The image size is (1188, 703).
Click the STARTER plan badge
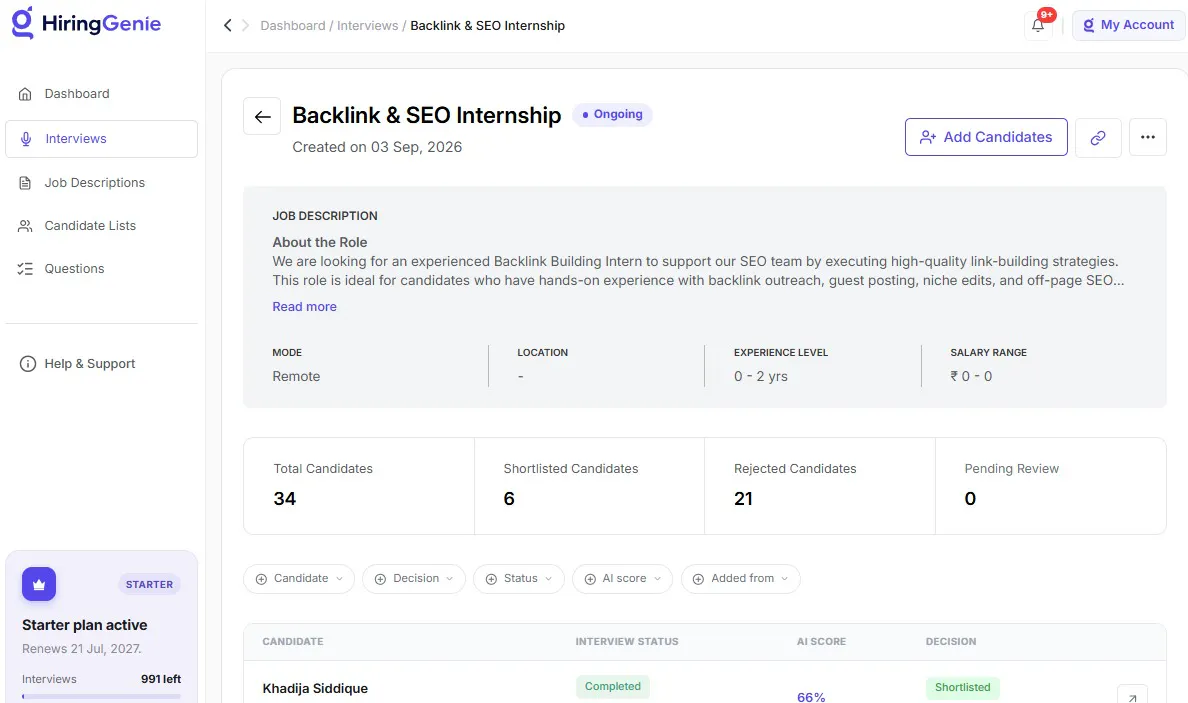click(149, 585)
